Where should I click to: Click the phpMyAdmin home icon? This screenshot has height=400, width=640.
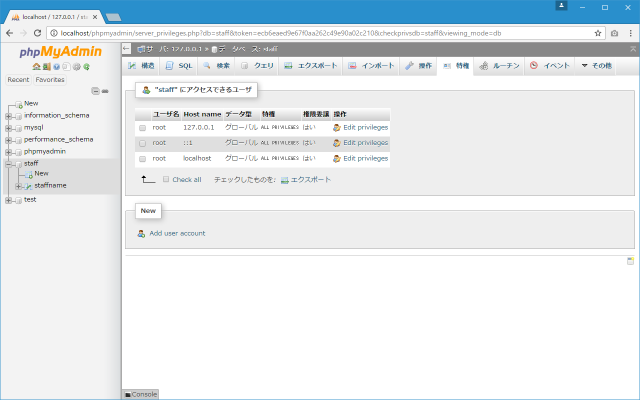(36, 67)
